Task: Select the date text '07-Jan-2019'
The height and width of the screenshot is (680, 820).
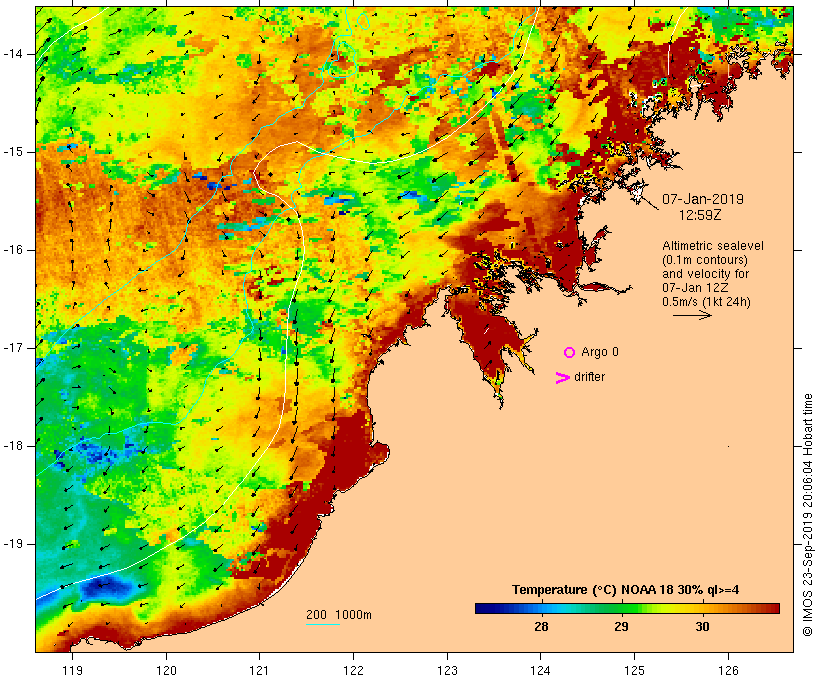Action: pos(703,199)
